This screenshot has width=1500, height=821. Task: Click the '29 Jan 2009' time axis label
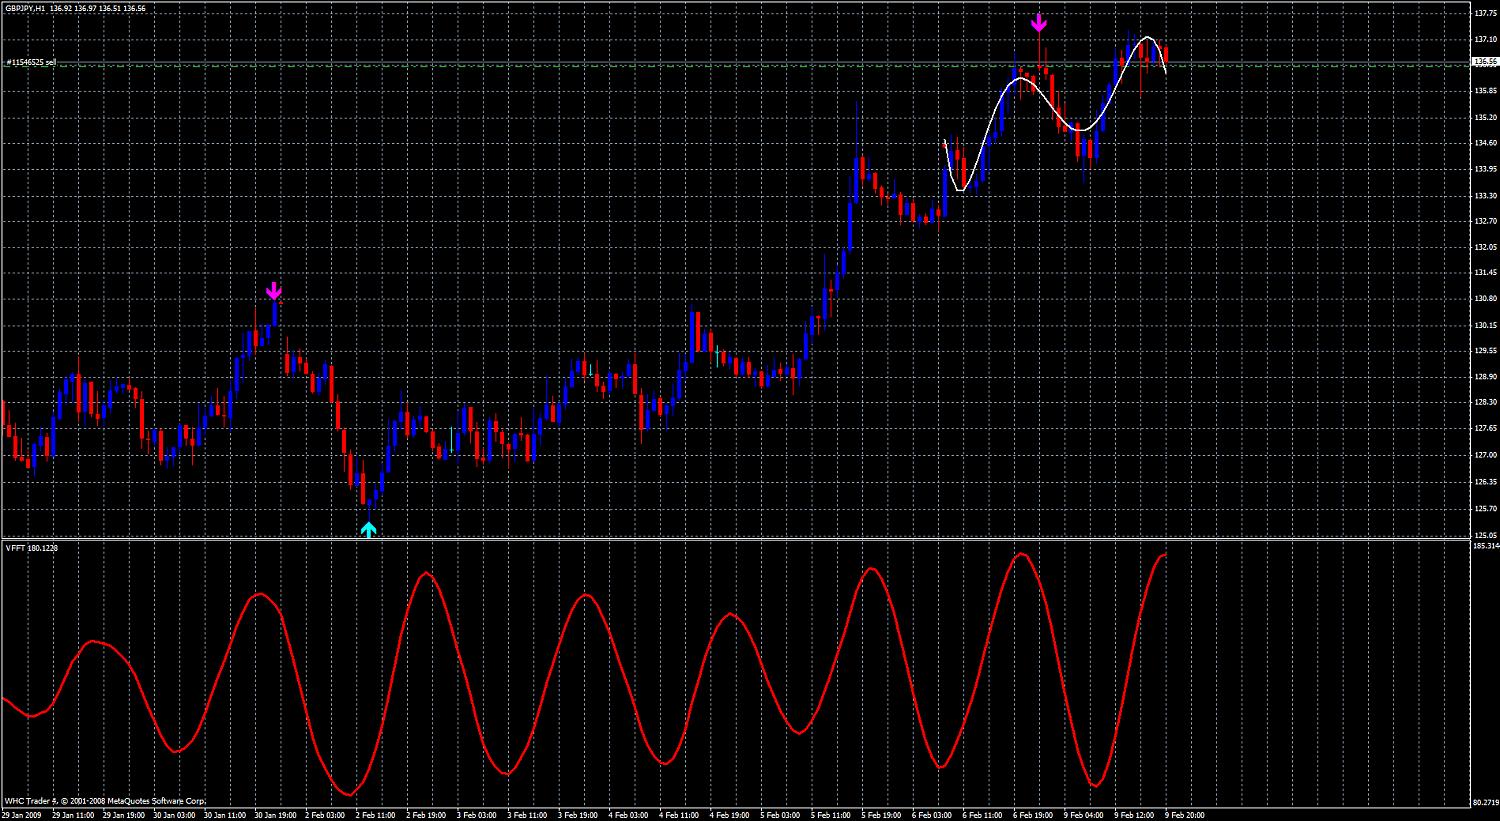[x=22, y=815]
